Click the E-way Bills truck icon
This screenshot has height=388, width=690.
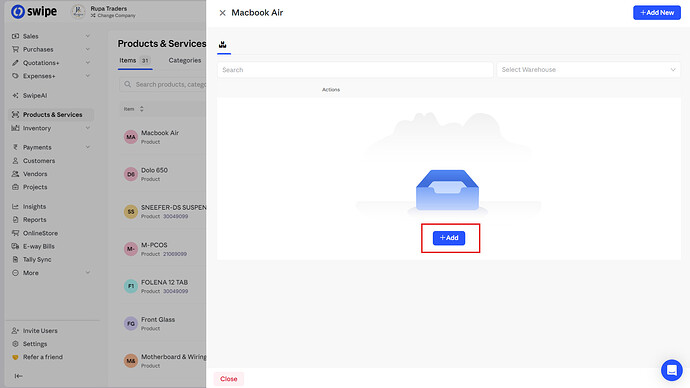pyautogui.click(x=15, y=246)
